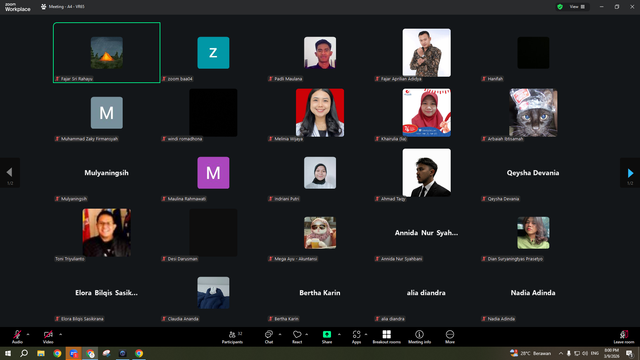Show hidden system tray icons
The height and width of the screenshot is (360, 640).
tap(561, 353)
